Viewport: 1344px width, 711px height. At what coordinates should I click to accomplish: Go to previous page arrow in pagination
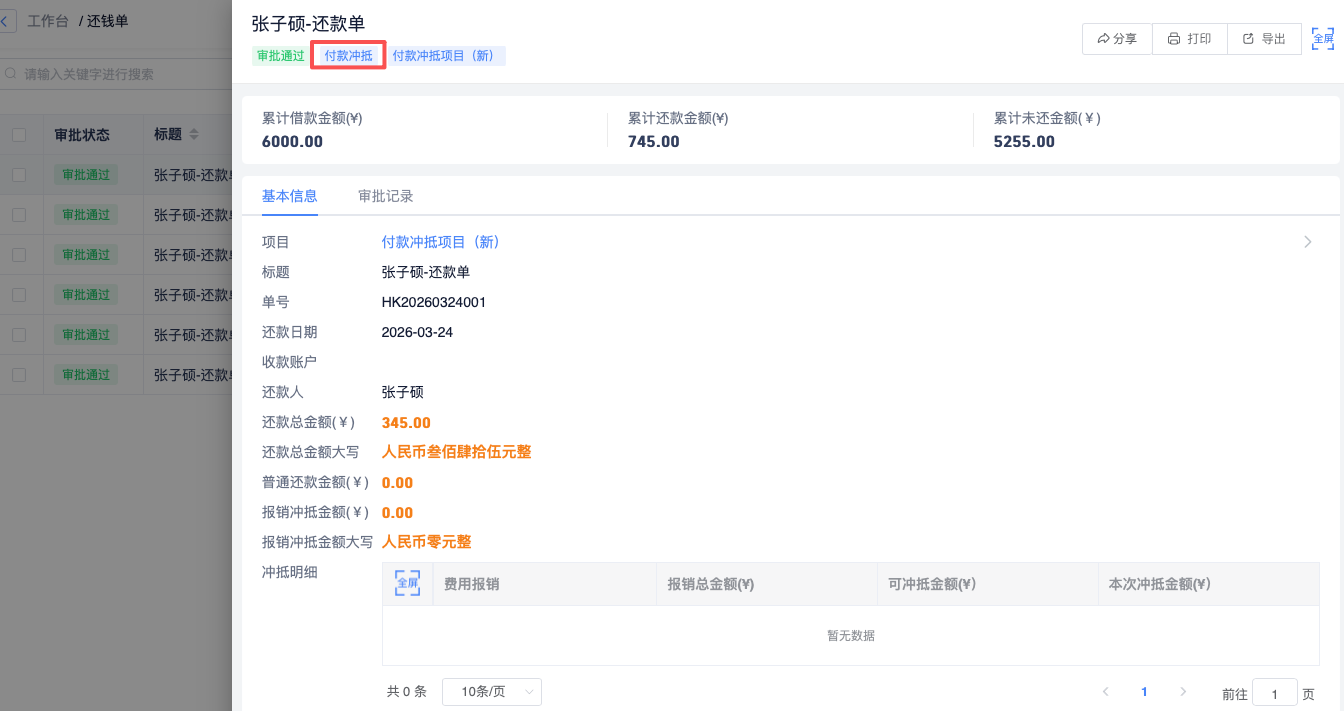click(1106, 692)
